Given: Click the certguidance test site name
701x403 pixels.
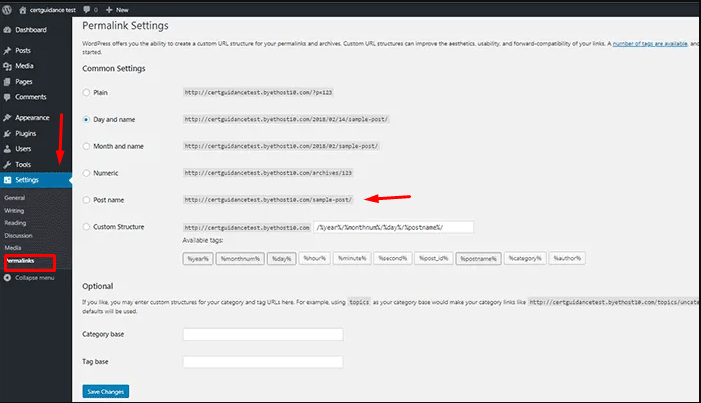Looking at the screenshot, I should tap(53, 10).
